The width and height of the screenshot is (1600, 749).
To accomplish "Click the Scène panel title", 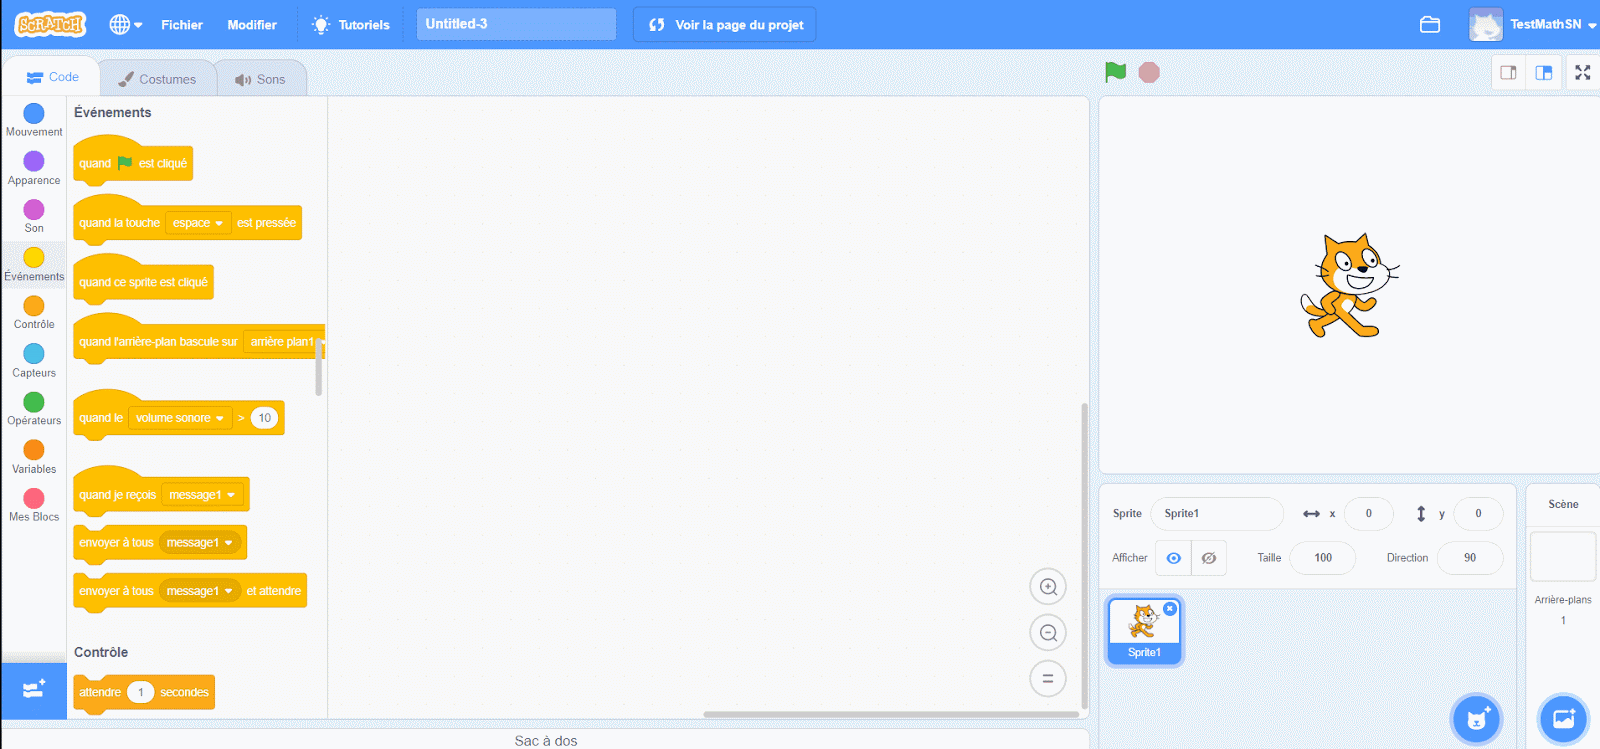I will click(1563, 504).
